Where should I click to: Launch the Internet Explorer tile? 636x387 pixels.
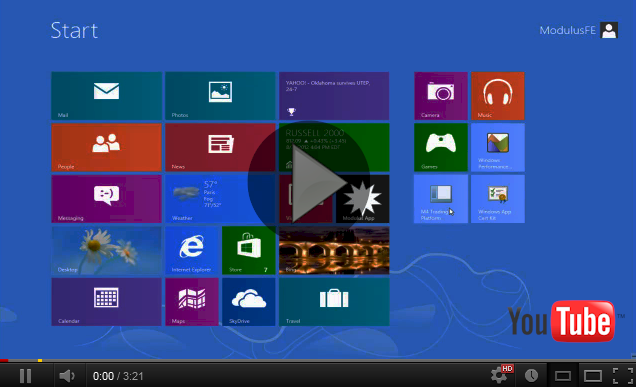[x=192, y=251]
